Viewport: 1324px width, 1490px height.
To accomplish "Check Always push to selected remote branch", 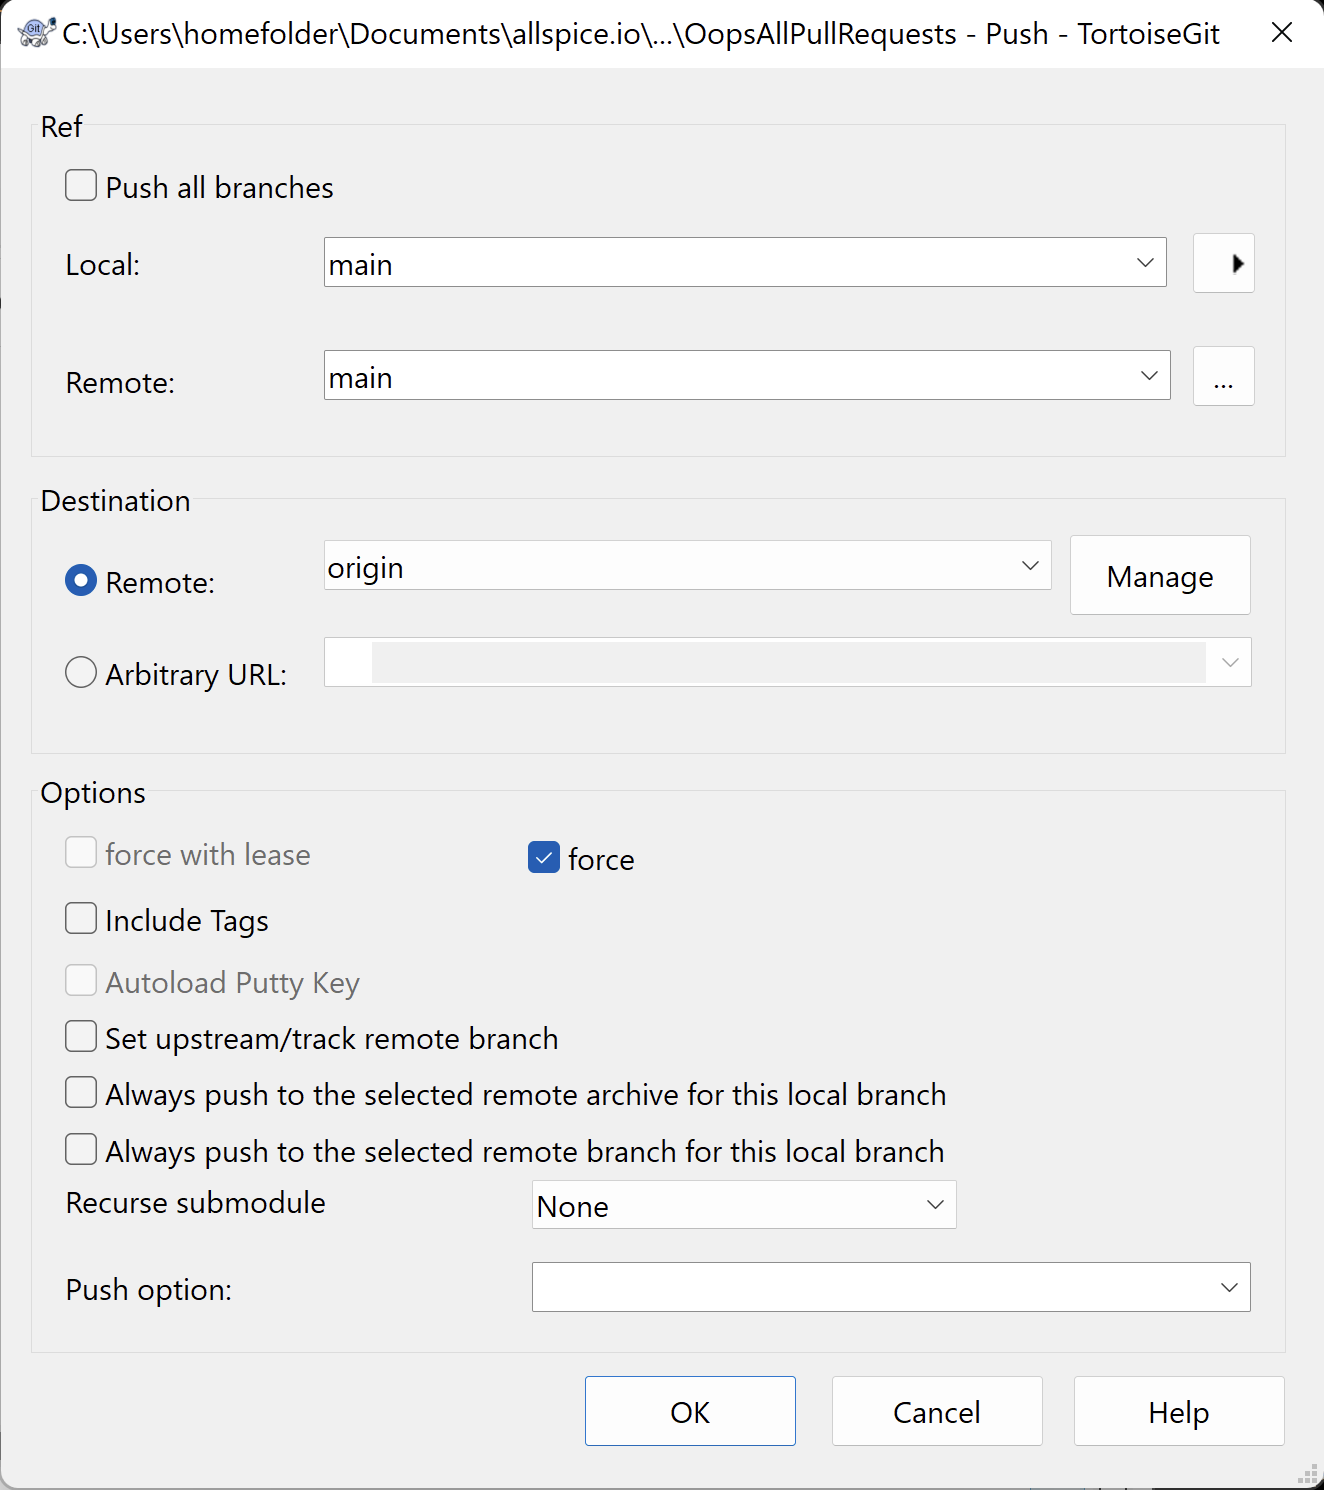I will point(81,1149).
